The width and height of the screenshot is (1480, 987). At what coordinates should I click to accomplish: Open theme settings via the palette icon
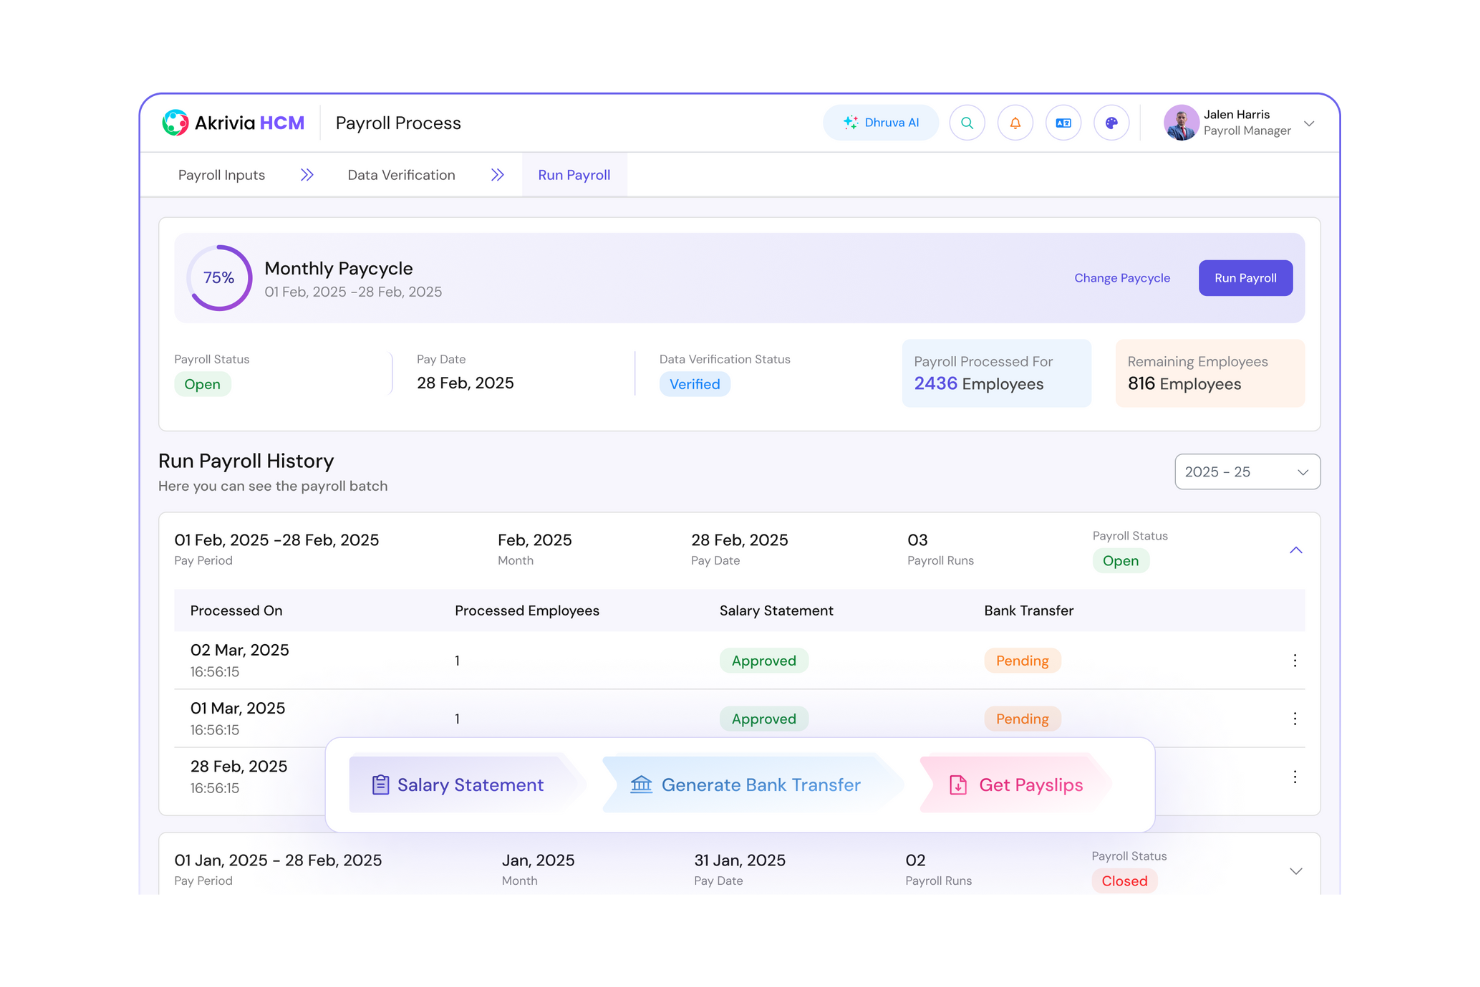pos(1111,122)
